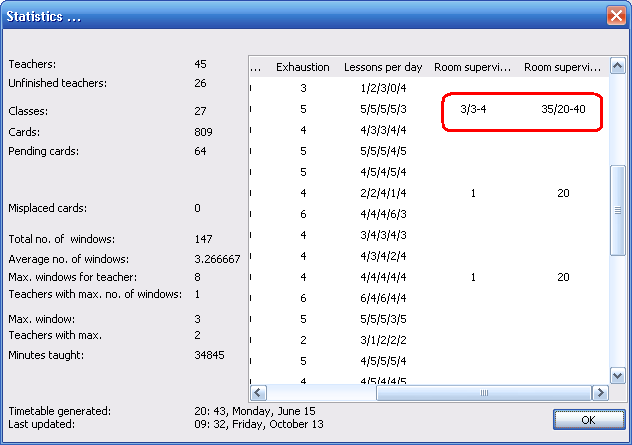Viewport: 632px width, 445px height.
Task: Sort by the Exhaustion column header
Action: pyautogui.click(x=302, y=67)
